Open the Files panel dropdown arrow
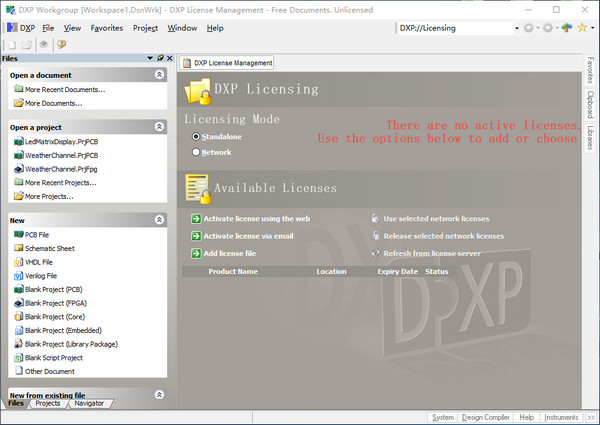 [x=150, y=58]
